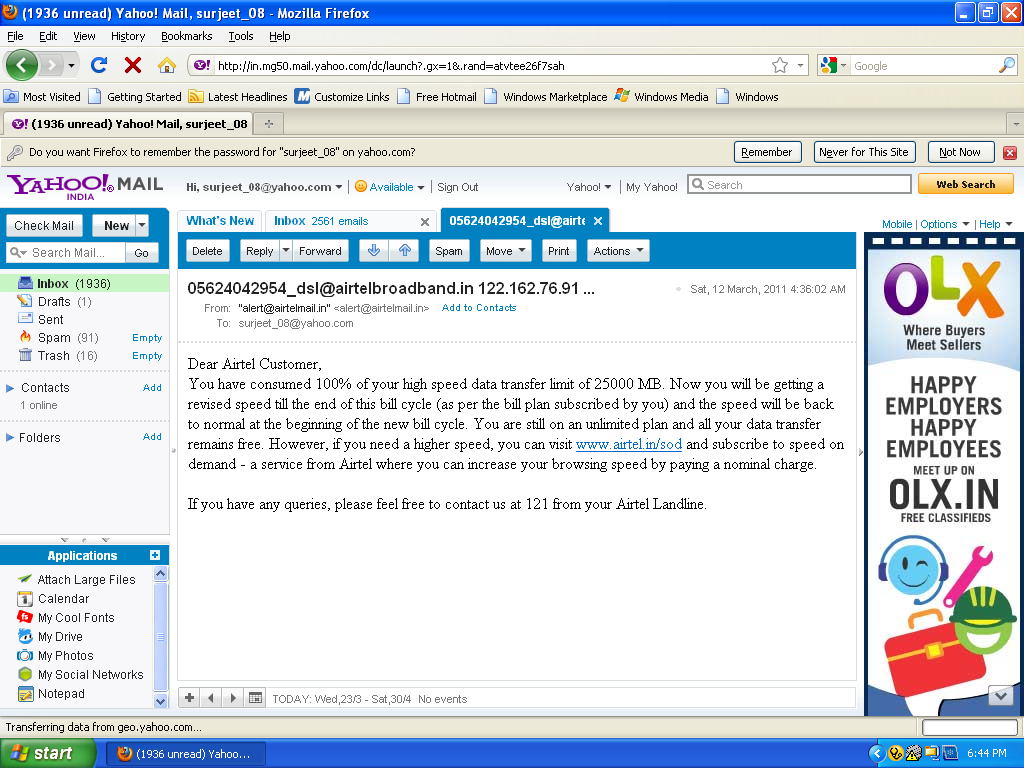Open the Bookmarks menu
The image size is (1024, 768).
[187, 36]
